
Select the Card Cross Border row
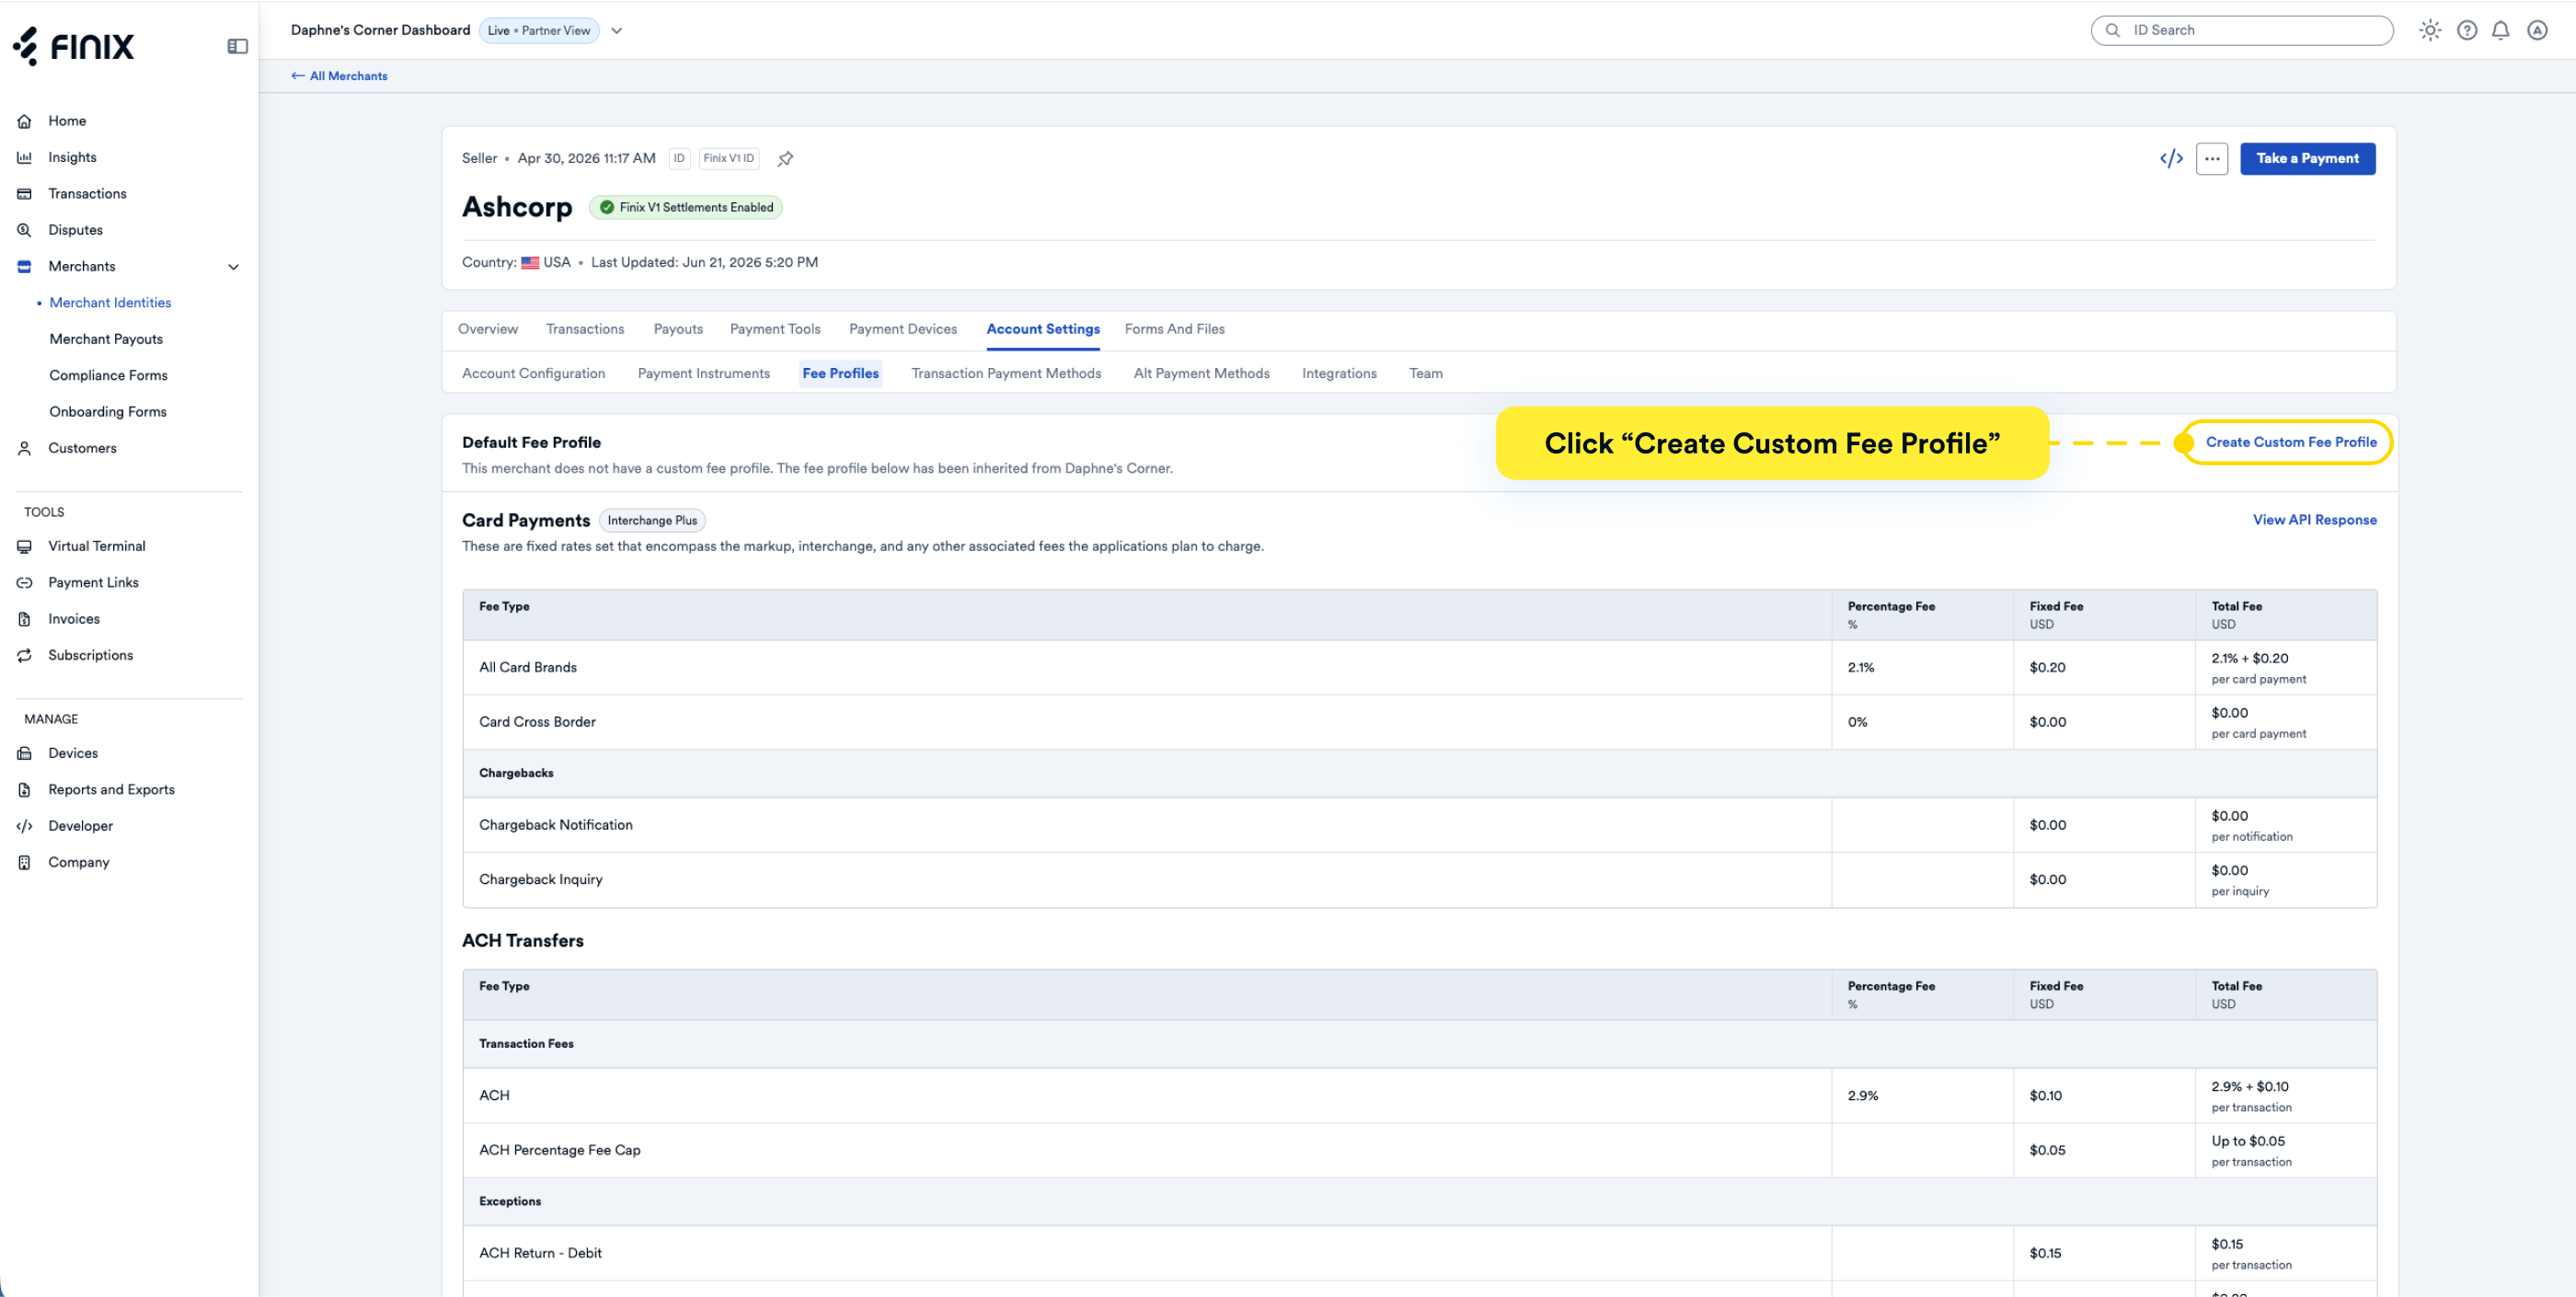[x=1419, y=722]
